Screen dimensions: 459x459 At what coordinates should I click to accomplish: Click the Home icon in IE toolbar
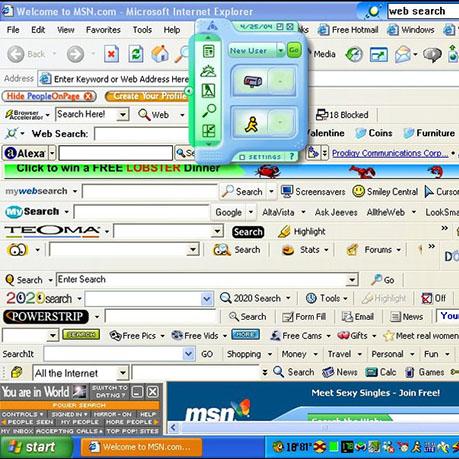pos(160,54)
